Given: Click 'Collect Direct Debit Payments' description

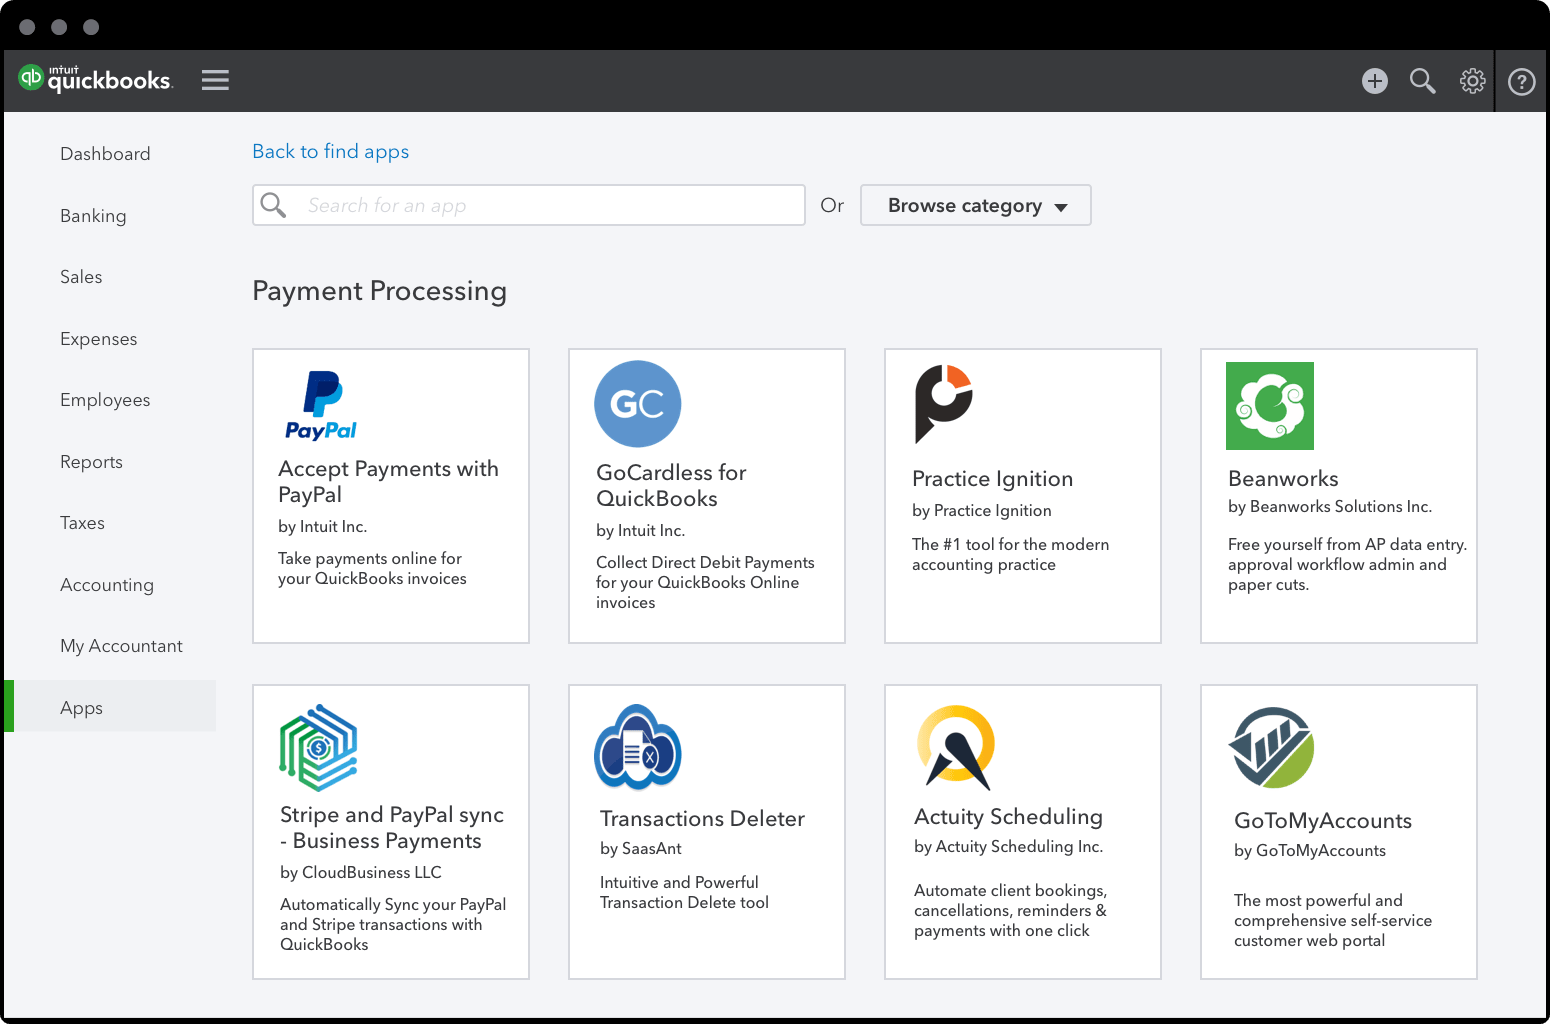Looking at the screenshot, I should pos(705,583).
